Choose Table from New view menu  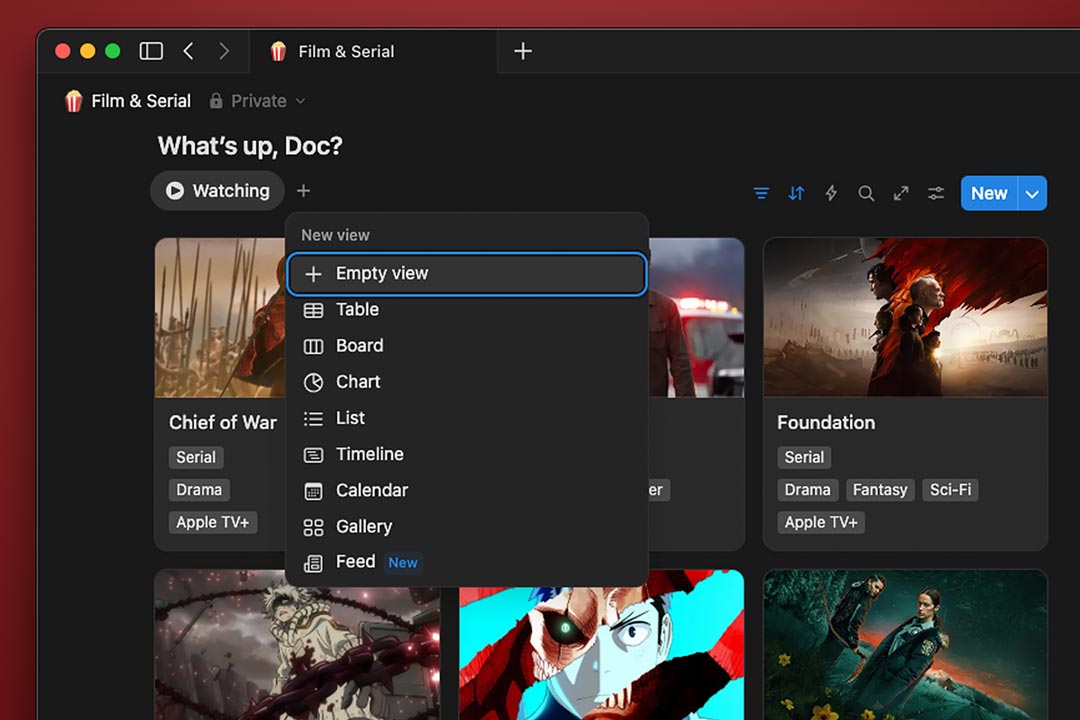coord(467,310)
